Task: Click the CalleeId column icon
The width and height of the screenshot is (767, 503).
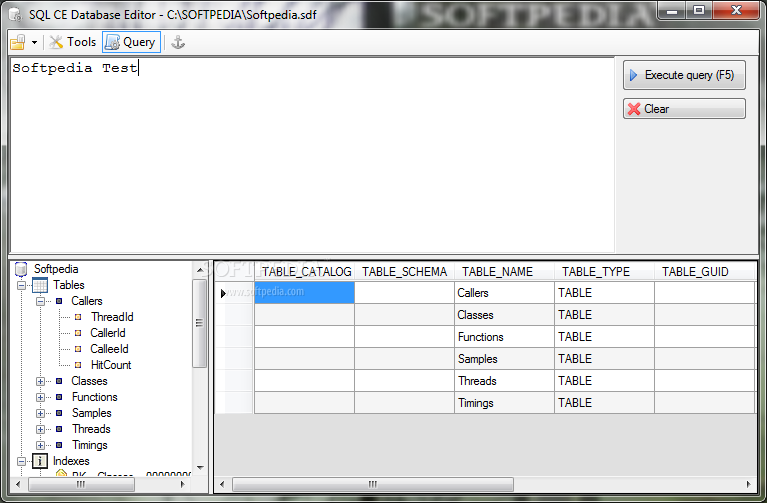Action: [78, 349]
